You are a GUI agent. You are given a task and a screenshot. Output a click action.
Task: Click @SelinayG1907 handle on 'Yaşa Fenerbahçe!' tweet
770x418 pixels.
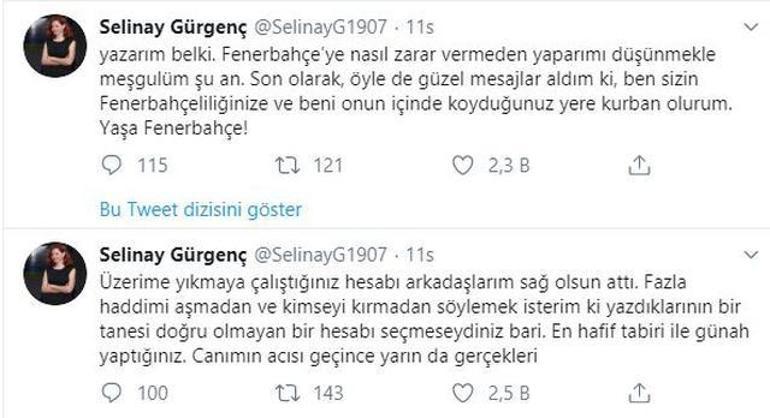coord(316,24)
